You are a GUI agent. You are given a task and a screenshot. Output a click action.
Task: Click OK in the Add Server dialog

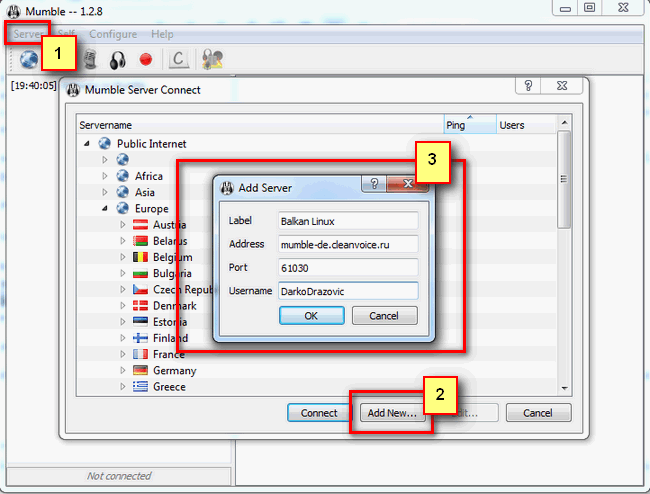click(x=311, y=316)
